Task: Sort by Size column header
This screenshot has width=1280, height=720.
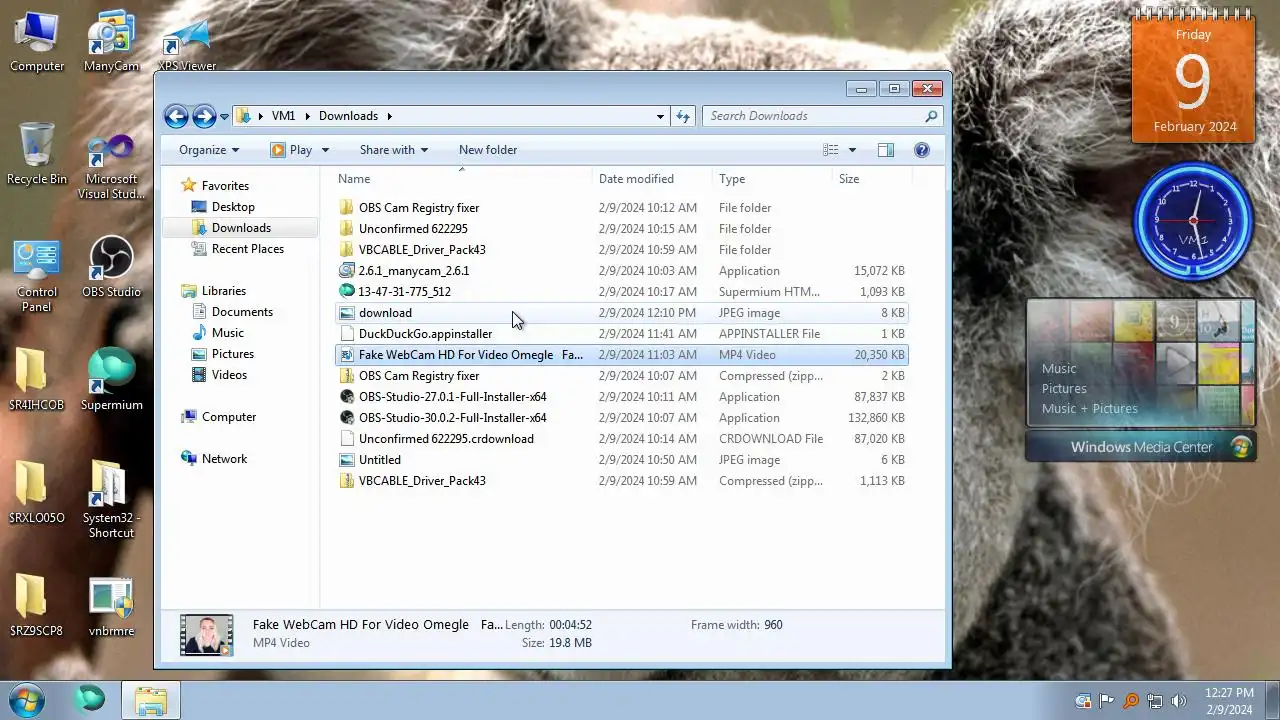Action: [x=872, y=179]
